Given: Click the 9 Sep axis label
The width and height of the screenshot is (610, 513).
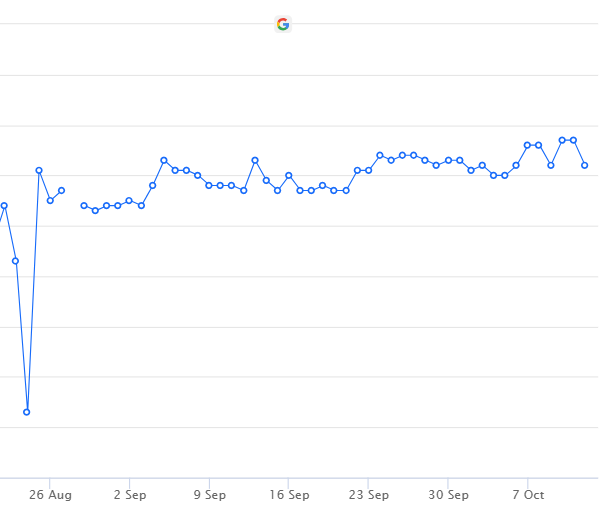Looking at the screenshot, I should point(210,495).
